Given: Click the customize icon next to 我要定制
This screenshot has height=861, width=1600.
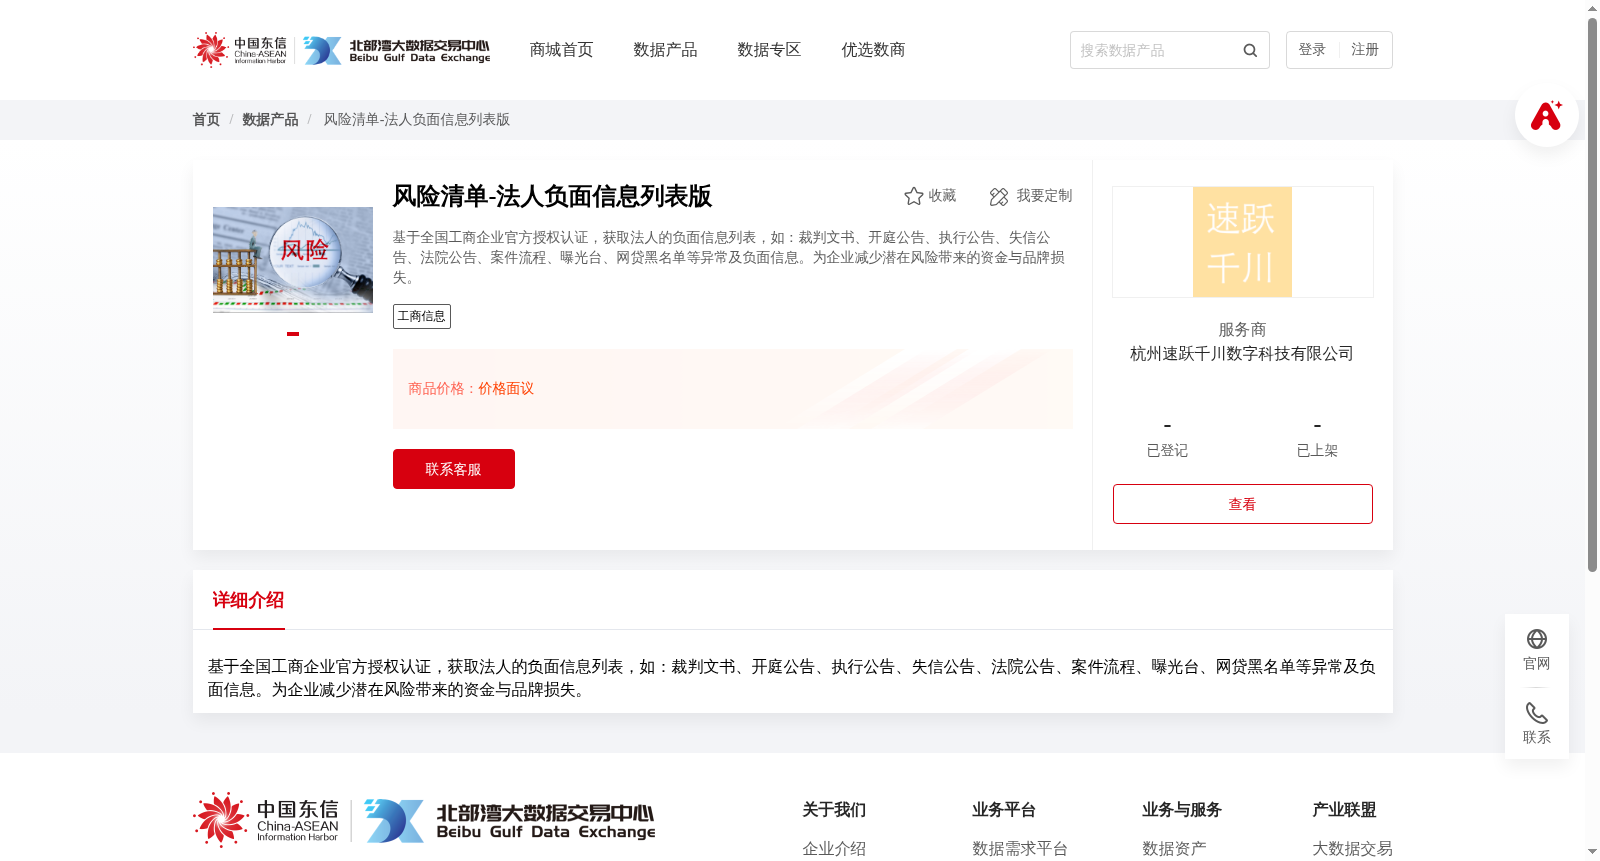Looking at the screenshot, I should tap(998, 196).
